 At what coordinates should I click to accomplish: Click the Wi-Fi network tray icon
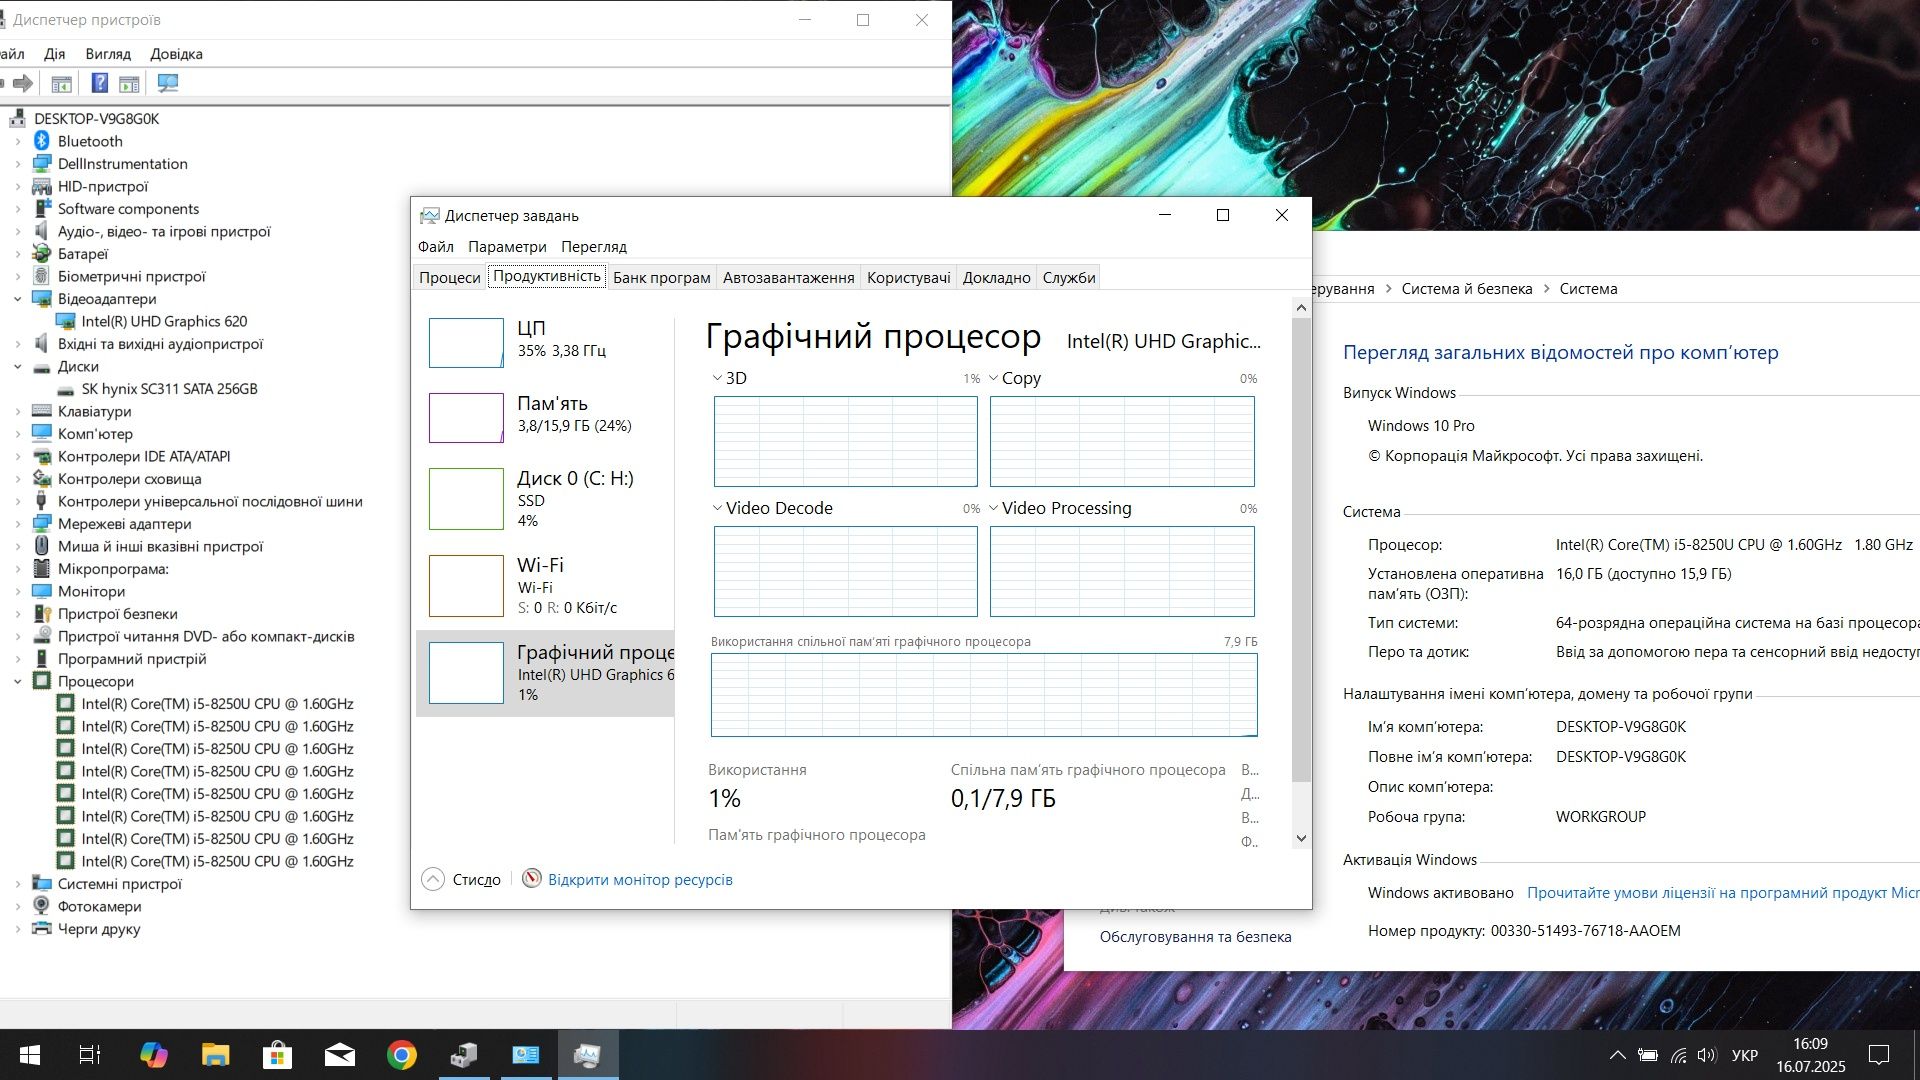[x=1678, y=1055]
